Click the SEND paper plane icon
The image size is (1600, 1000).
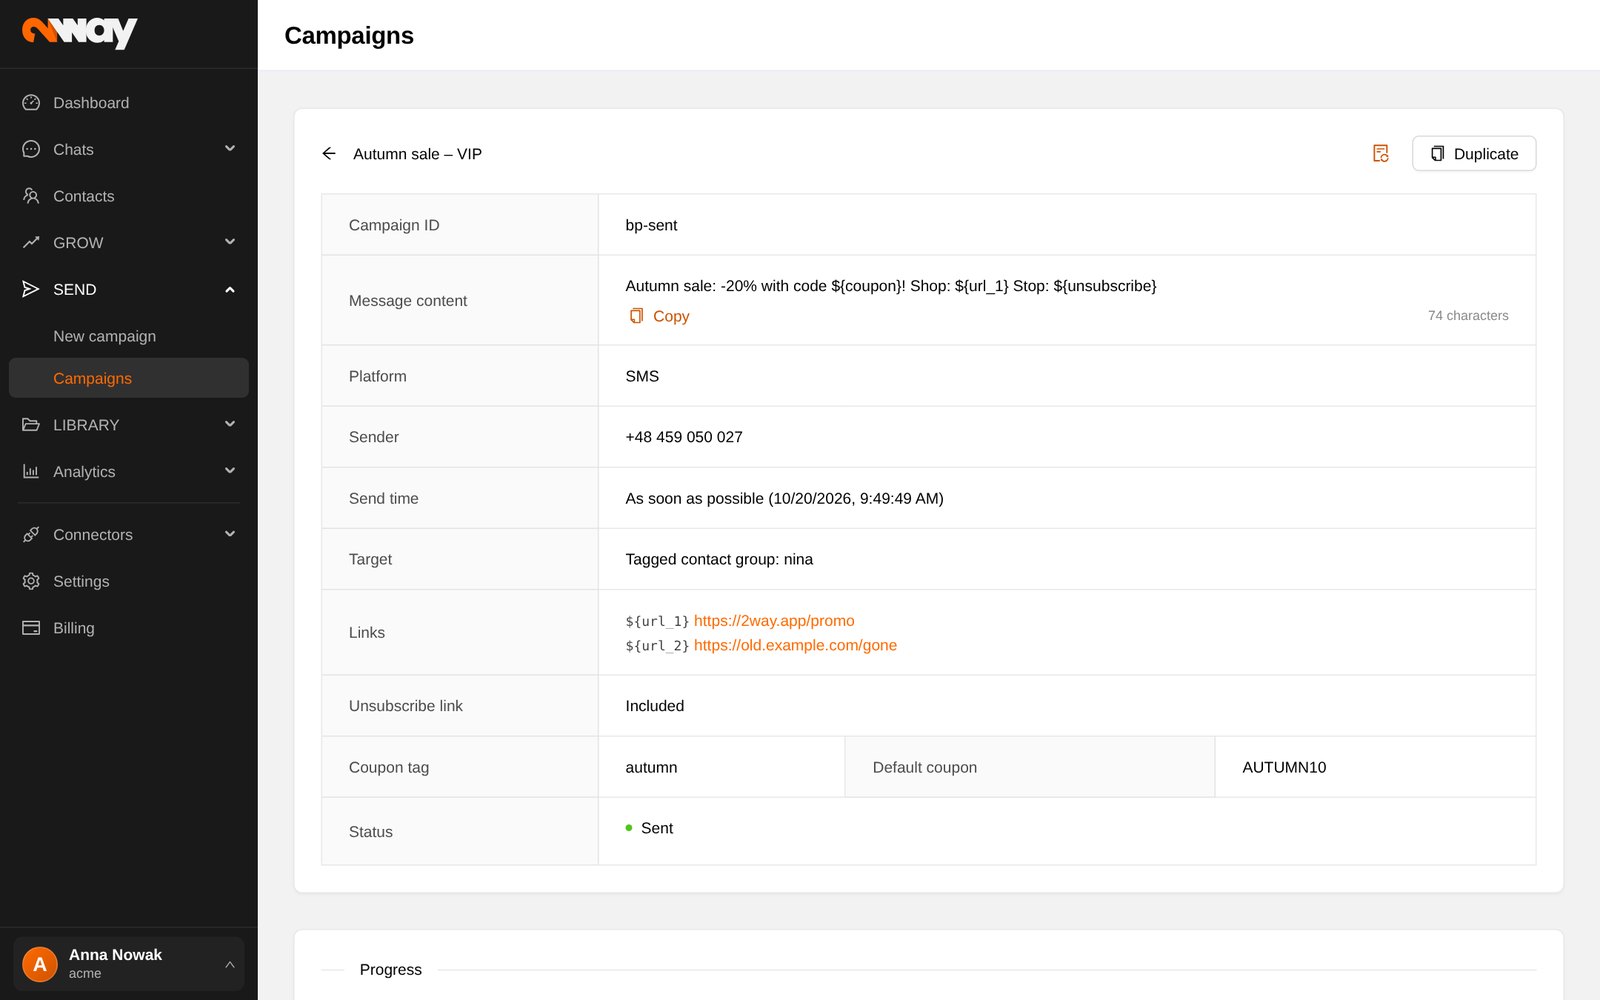(31, 289)
